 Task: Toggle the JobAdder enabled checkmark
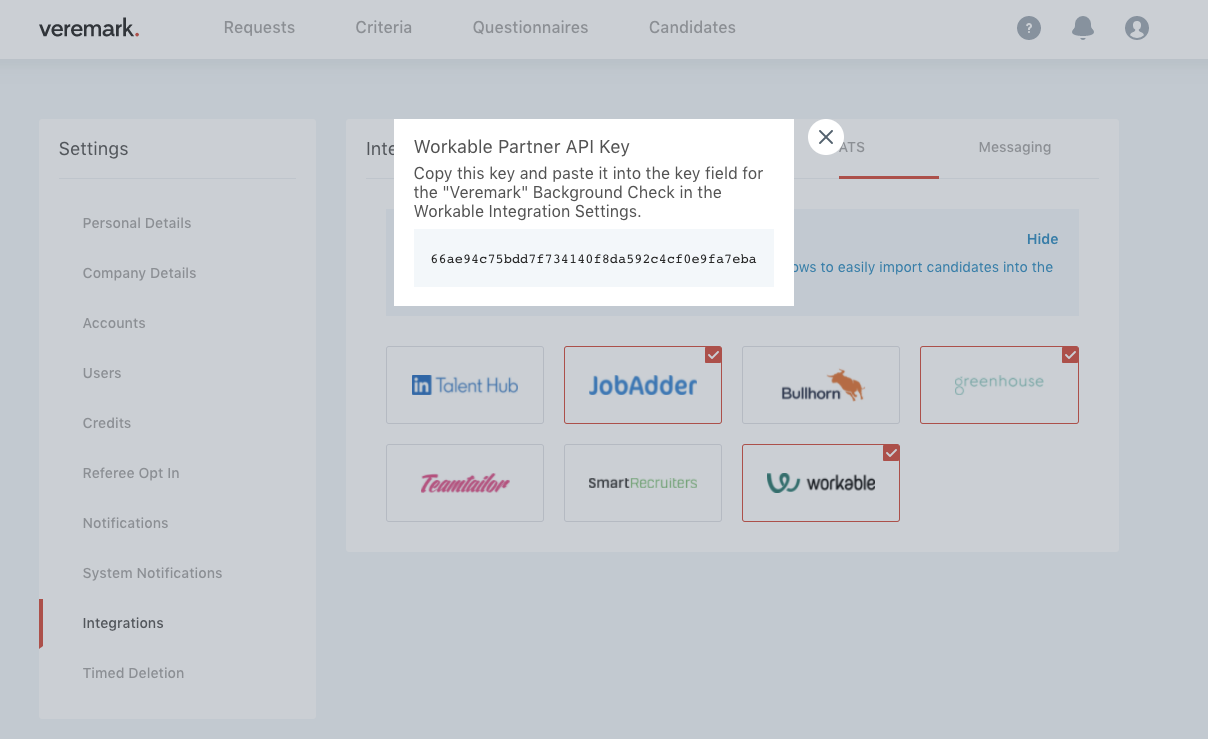(x=713, y=355)
